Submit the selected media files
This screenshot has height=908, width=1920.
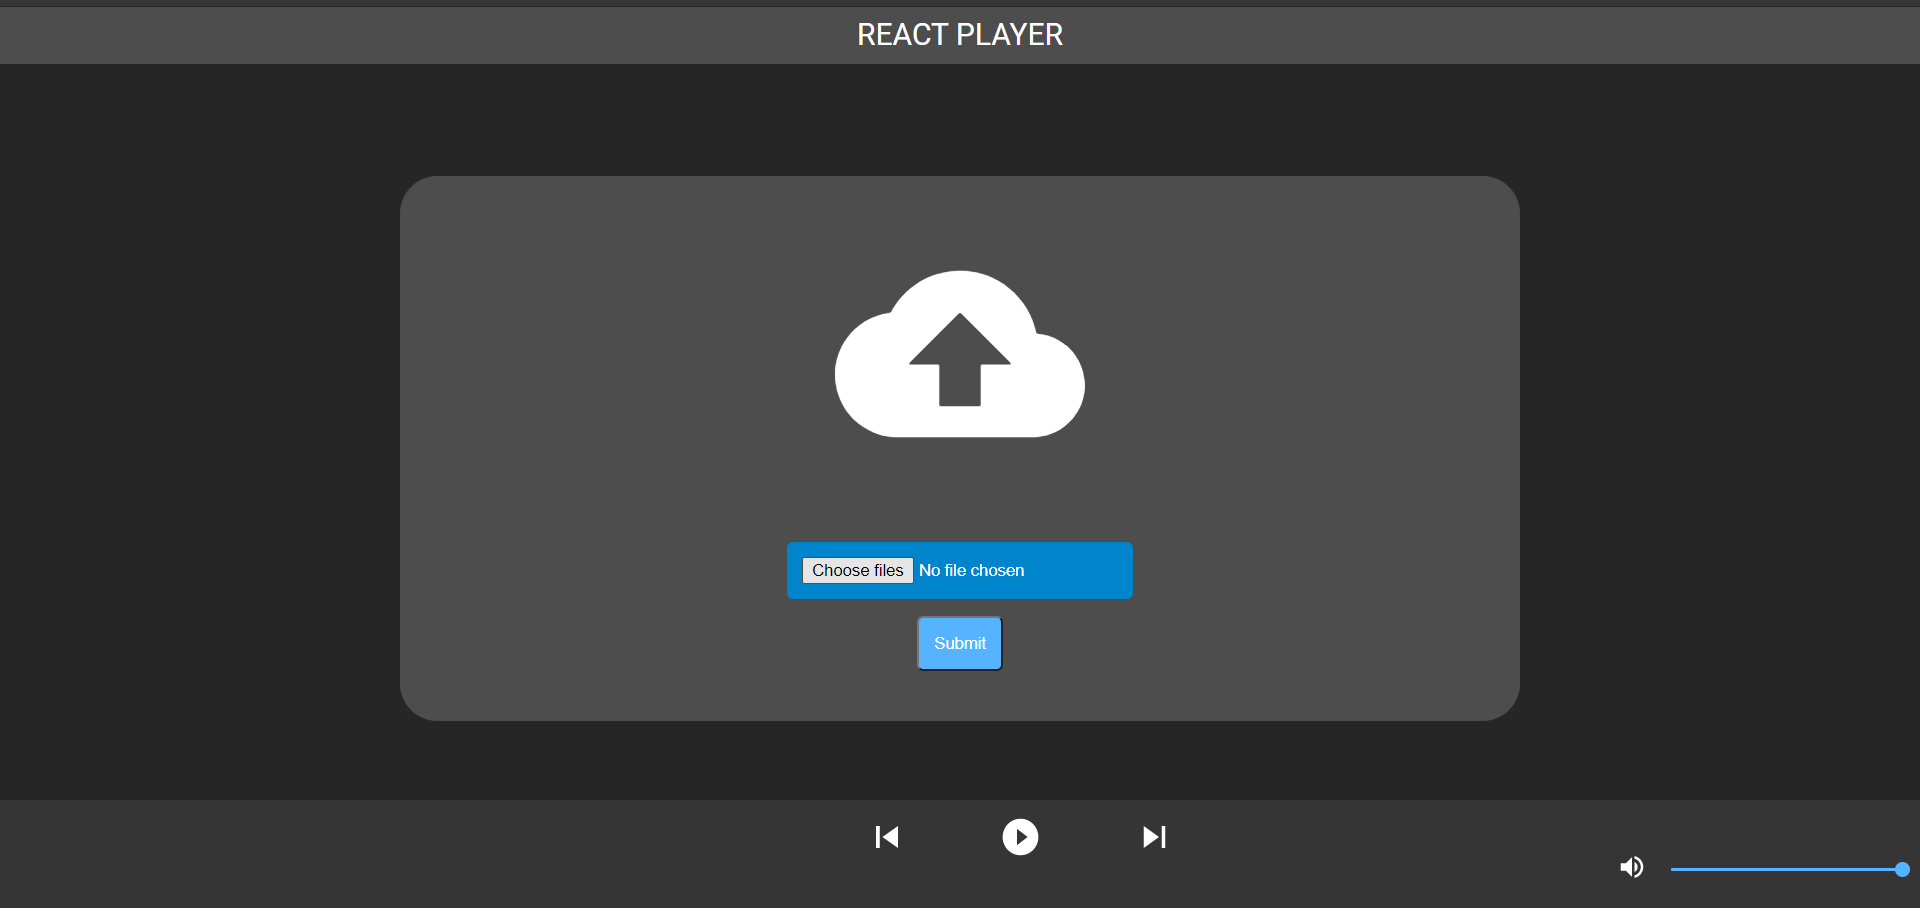959,643
